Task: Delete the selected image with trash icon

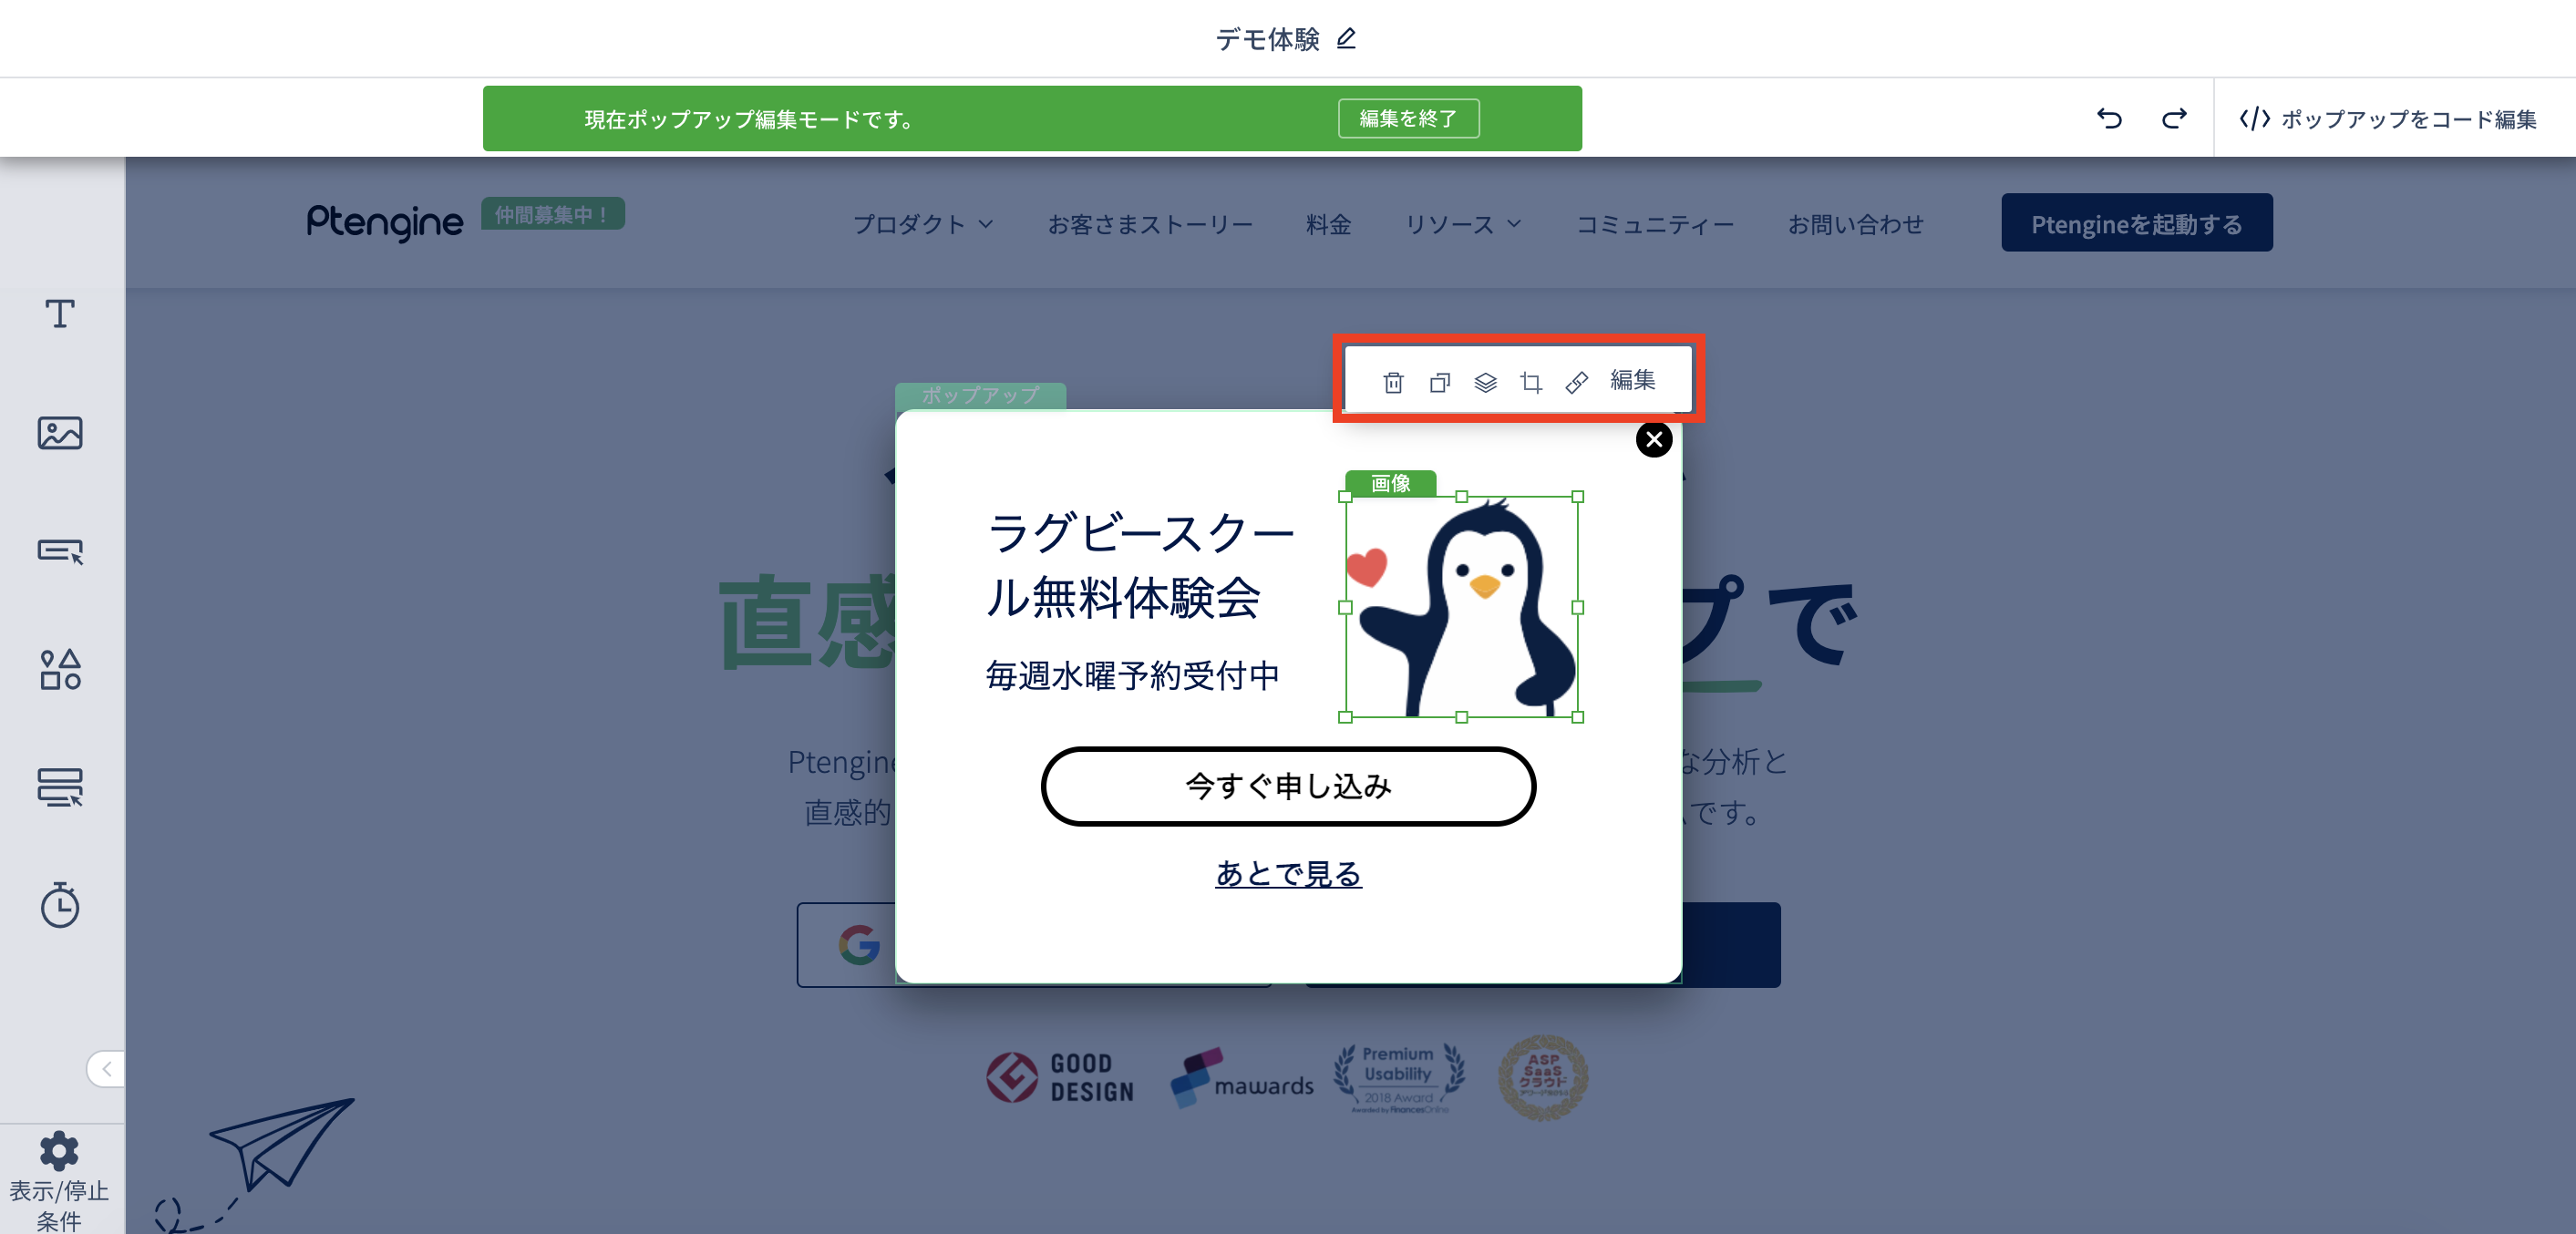Action: (1393, 382)
